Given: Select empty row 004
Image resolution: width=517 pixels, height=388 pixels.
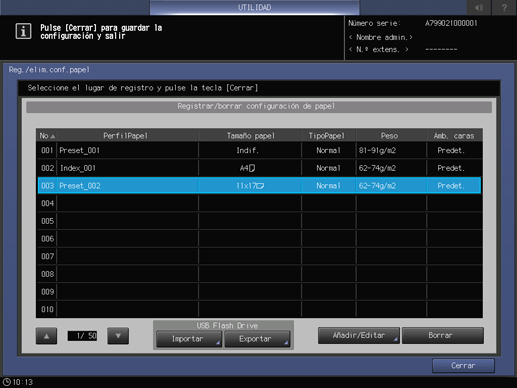Looking at the screenshot, I should [x=259, y=203].
